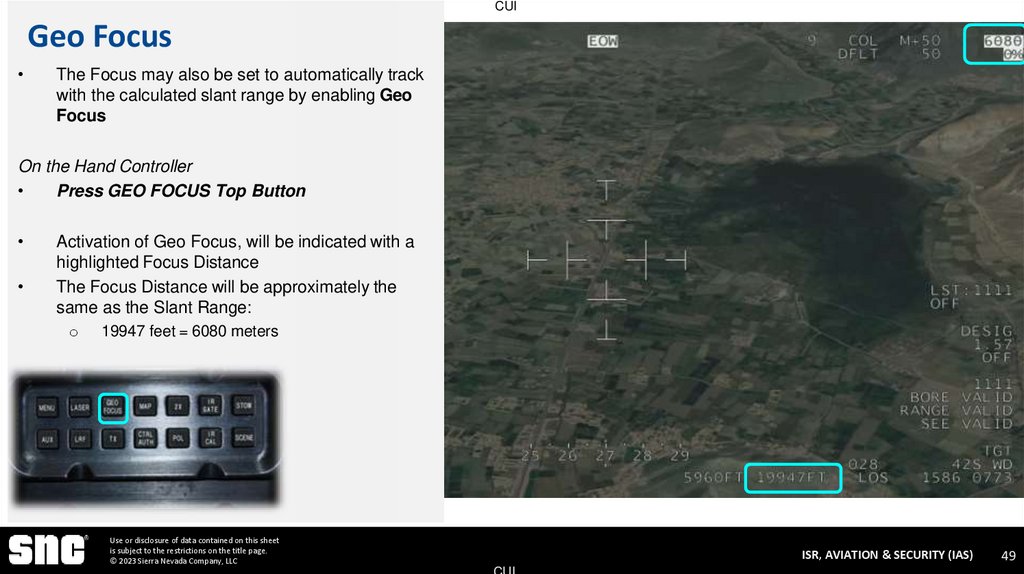Image resolution: width=1024 pixels, height=574 pixels.
Task: Click the BORE VALID status line
Action: (x=961, y=397)
